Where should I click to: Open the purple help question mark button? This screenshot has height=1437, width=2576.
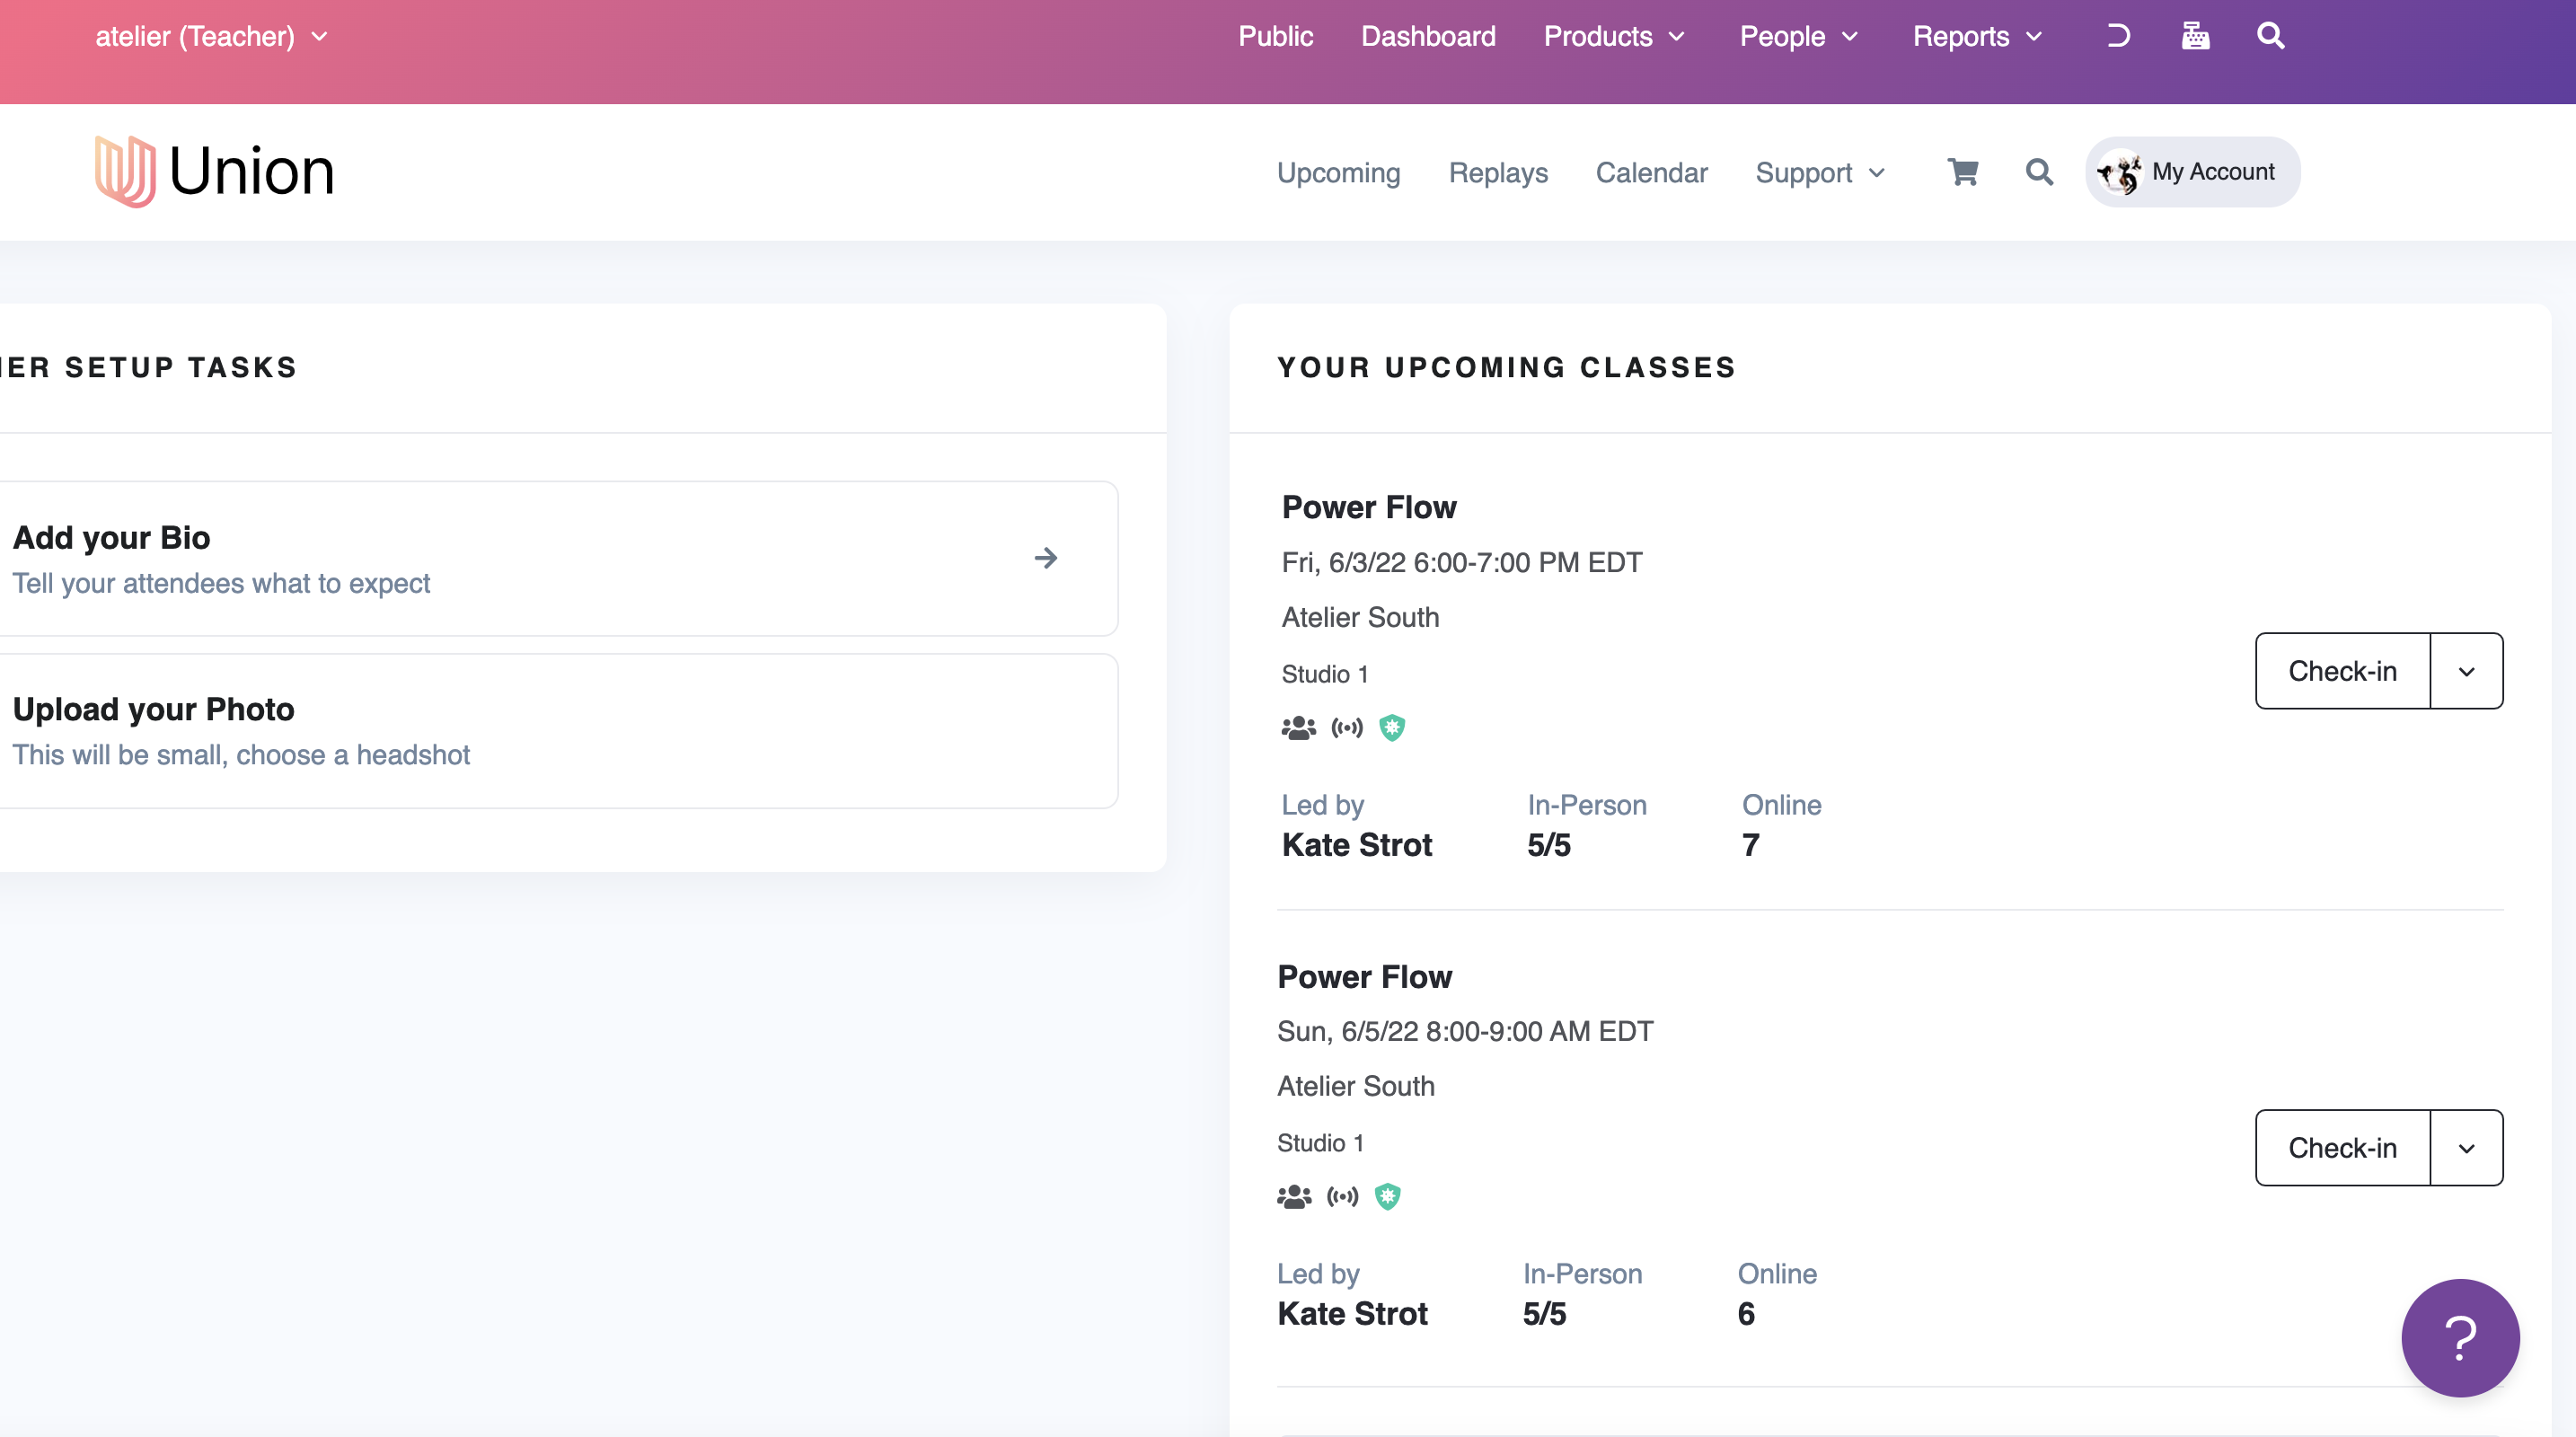coord(2459,1337)
